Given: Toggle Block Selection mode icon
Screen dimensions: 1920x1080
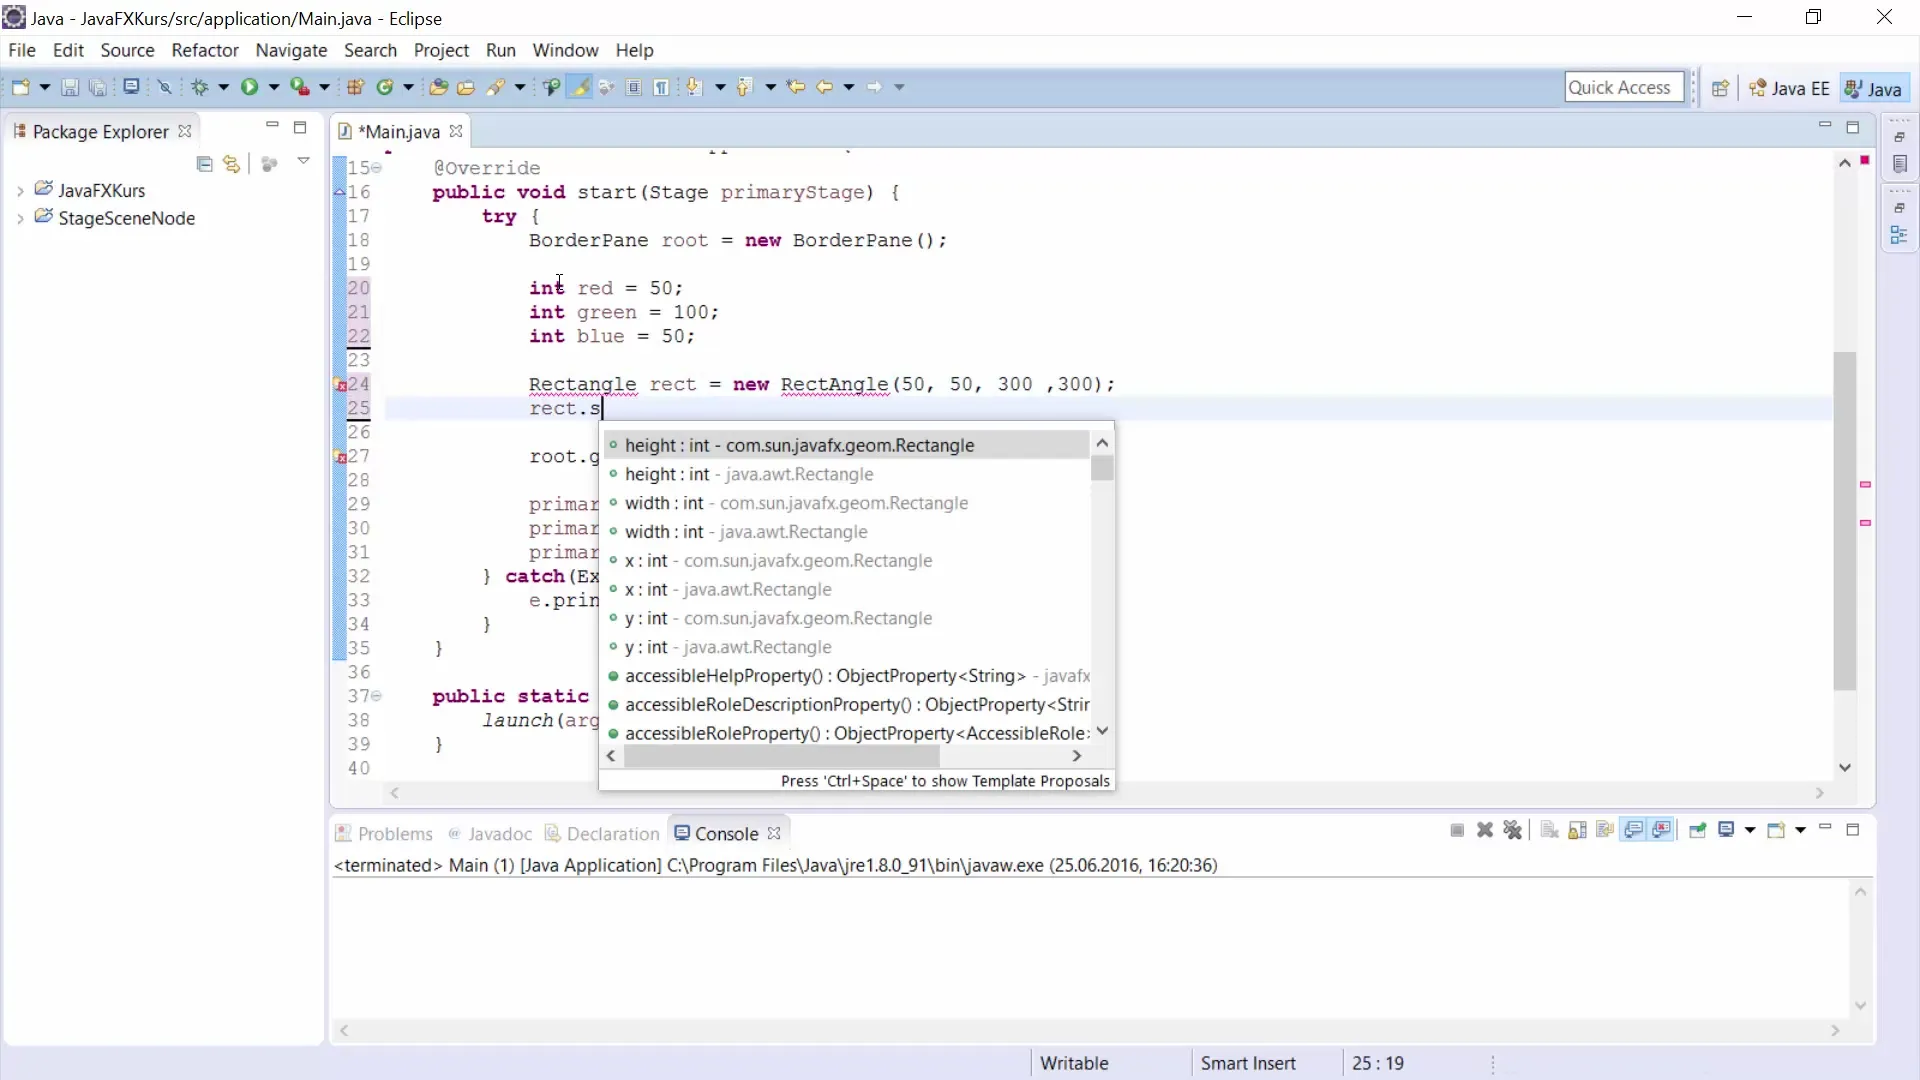Looking at the screenshot, I should (x=634, y=88).
